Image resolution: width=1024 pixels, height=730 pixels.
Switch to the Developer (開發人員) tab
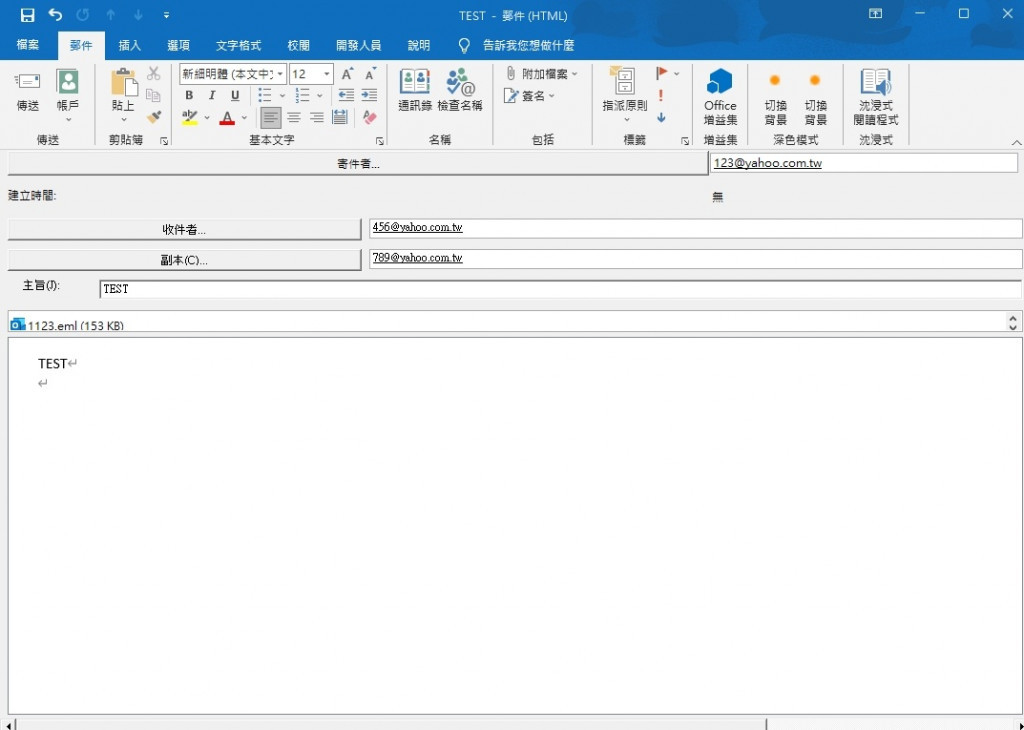pyautogui.click(x=359, y=46)
